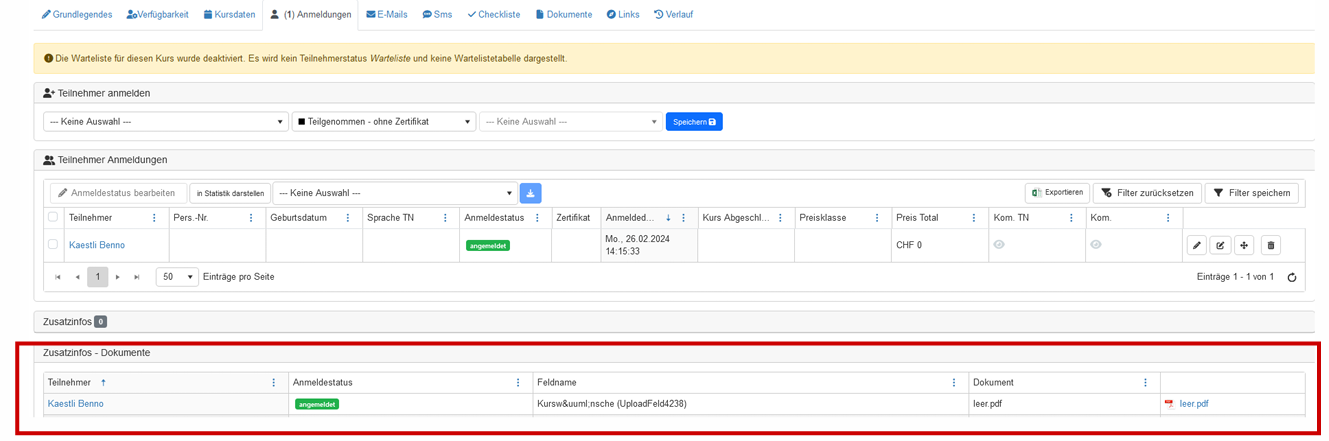Open the participant selection dropdown under Teilnehmer anmelden

coord(165,122)
